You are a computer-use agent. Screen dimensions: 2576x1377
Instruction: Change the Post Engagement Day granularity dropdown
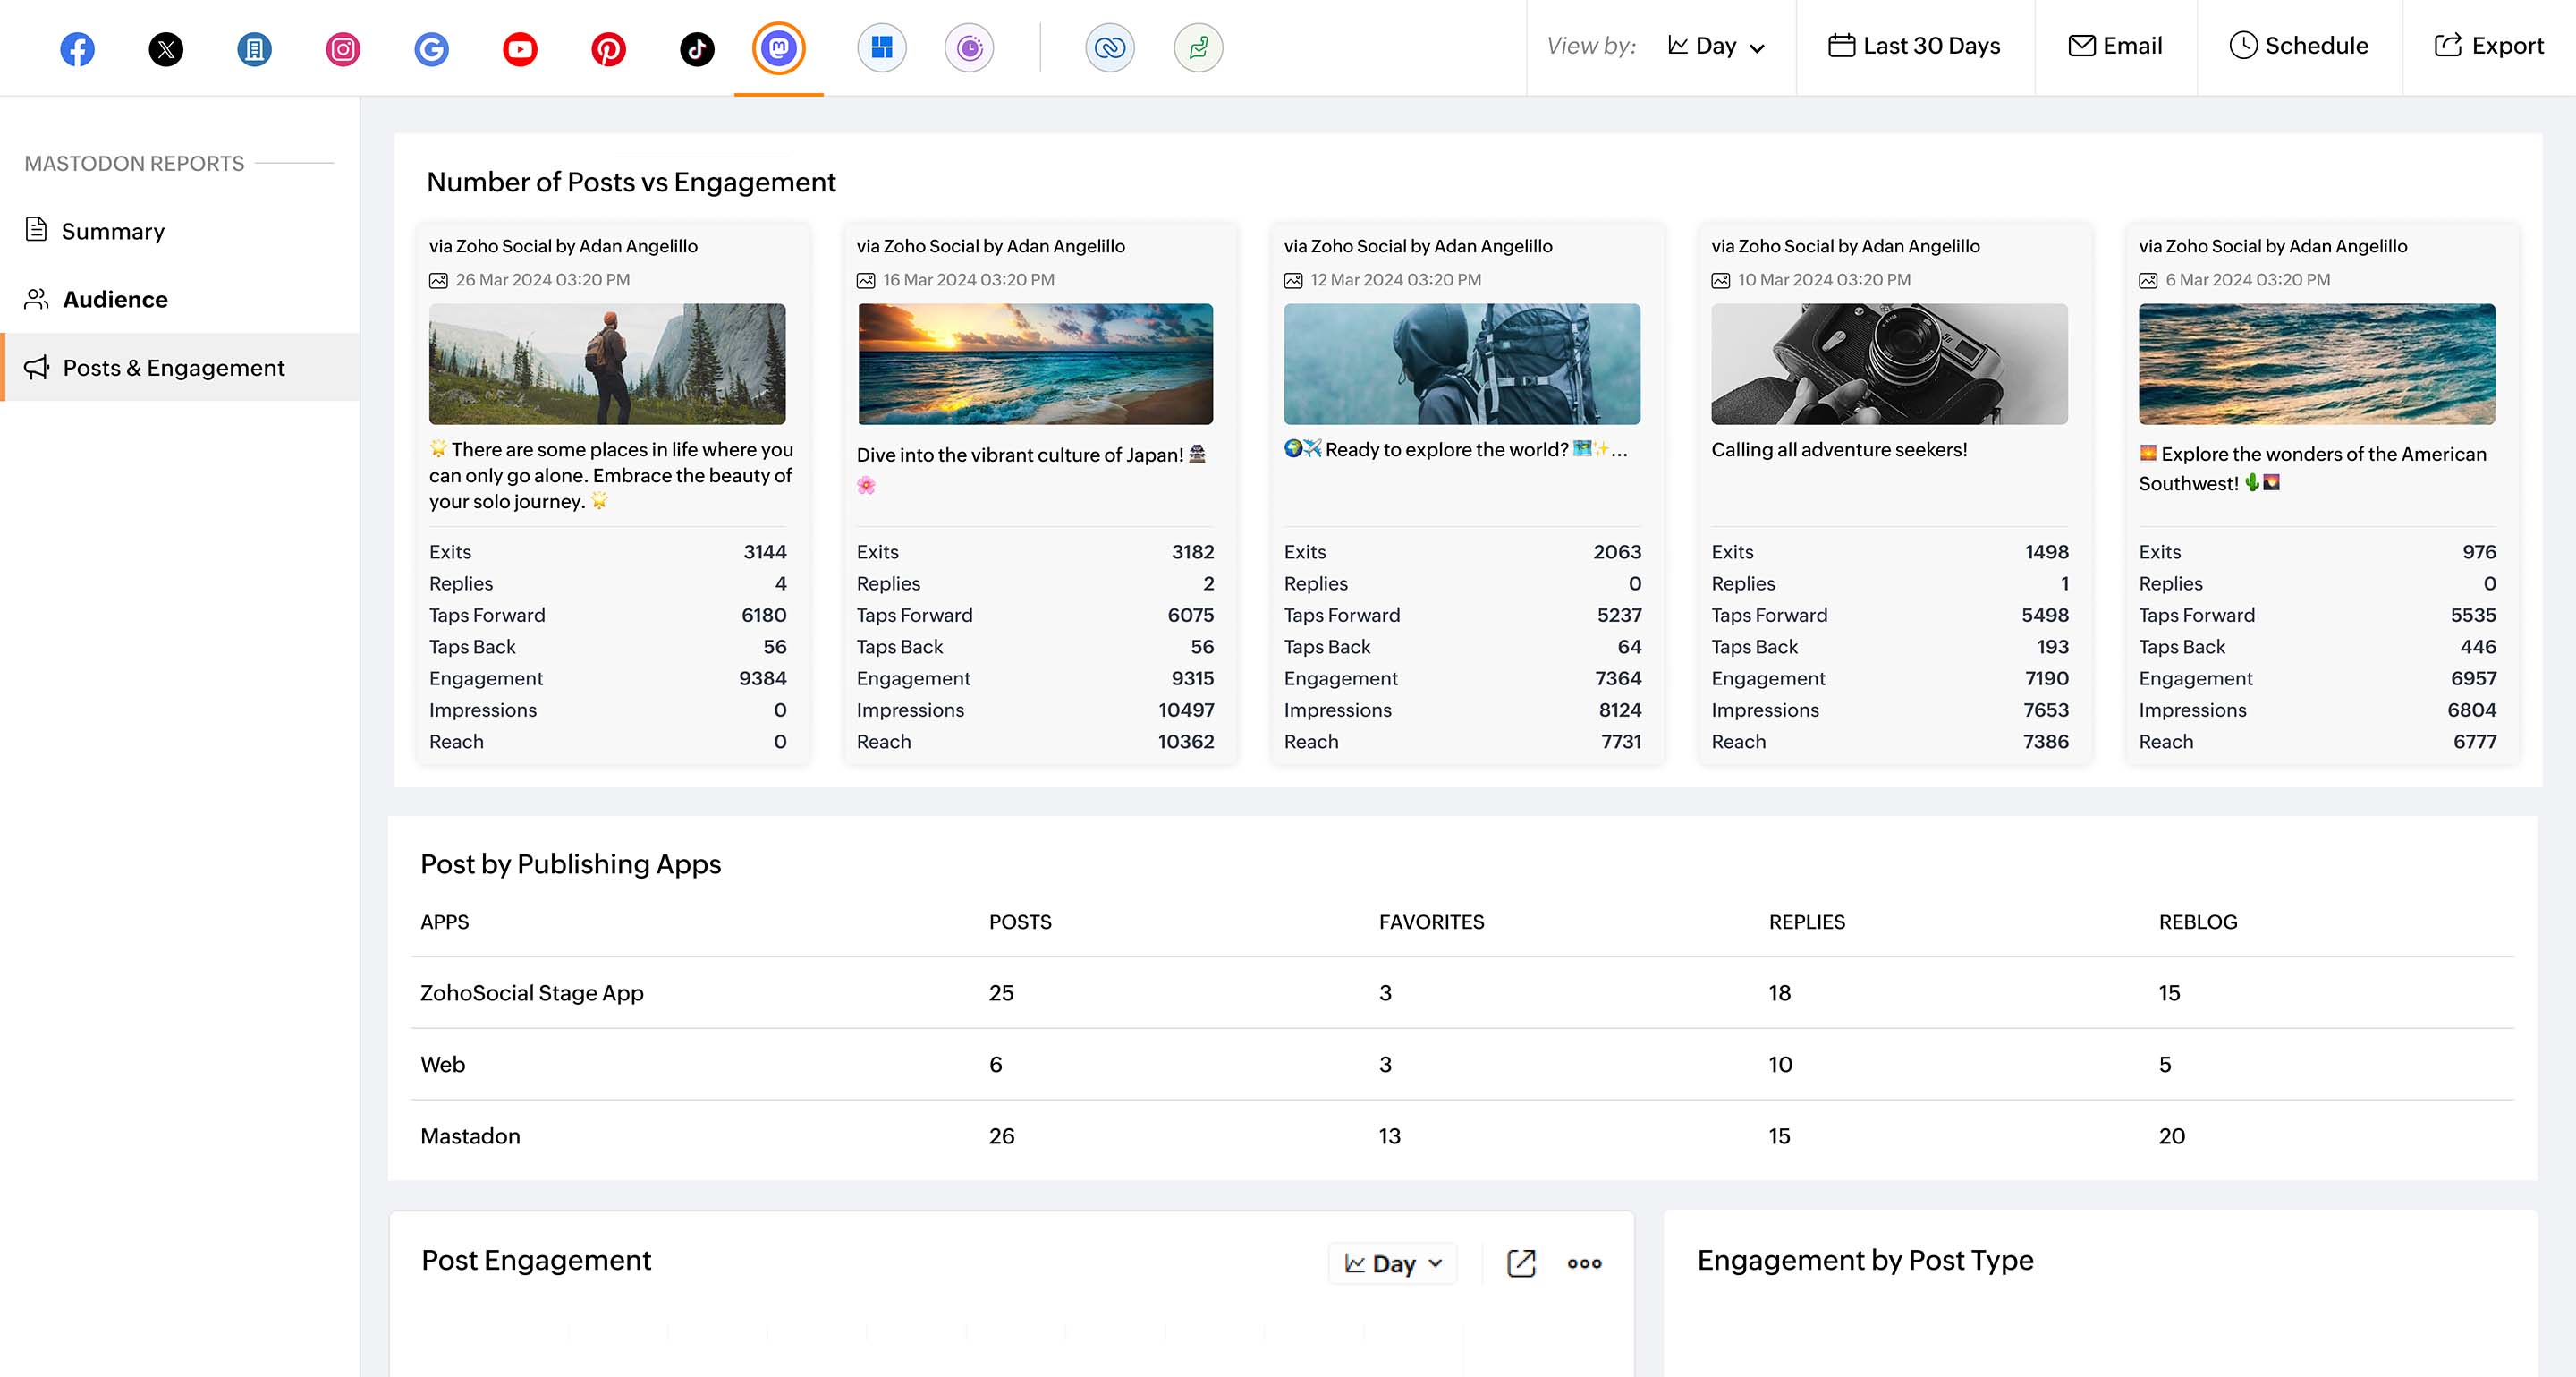point(1393,1263)
